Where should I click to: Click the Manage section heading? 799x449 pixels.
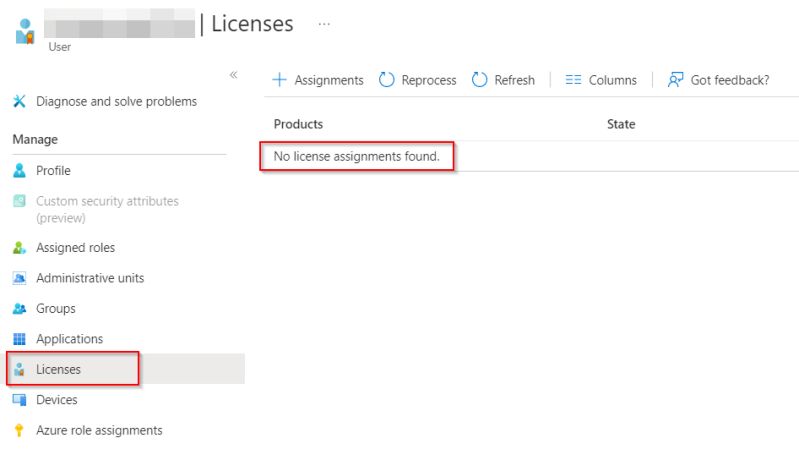click(35, 140)
